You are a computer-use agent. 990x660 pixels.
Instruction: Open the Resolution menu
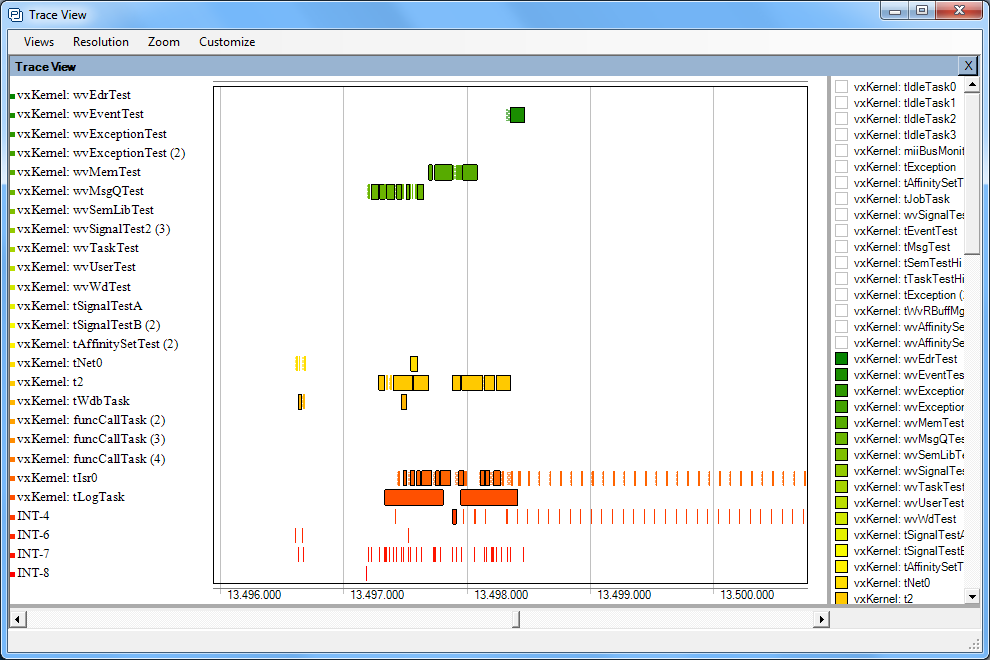coord(101,42)
